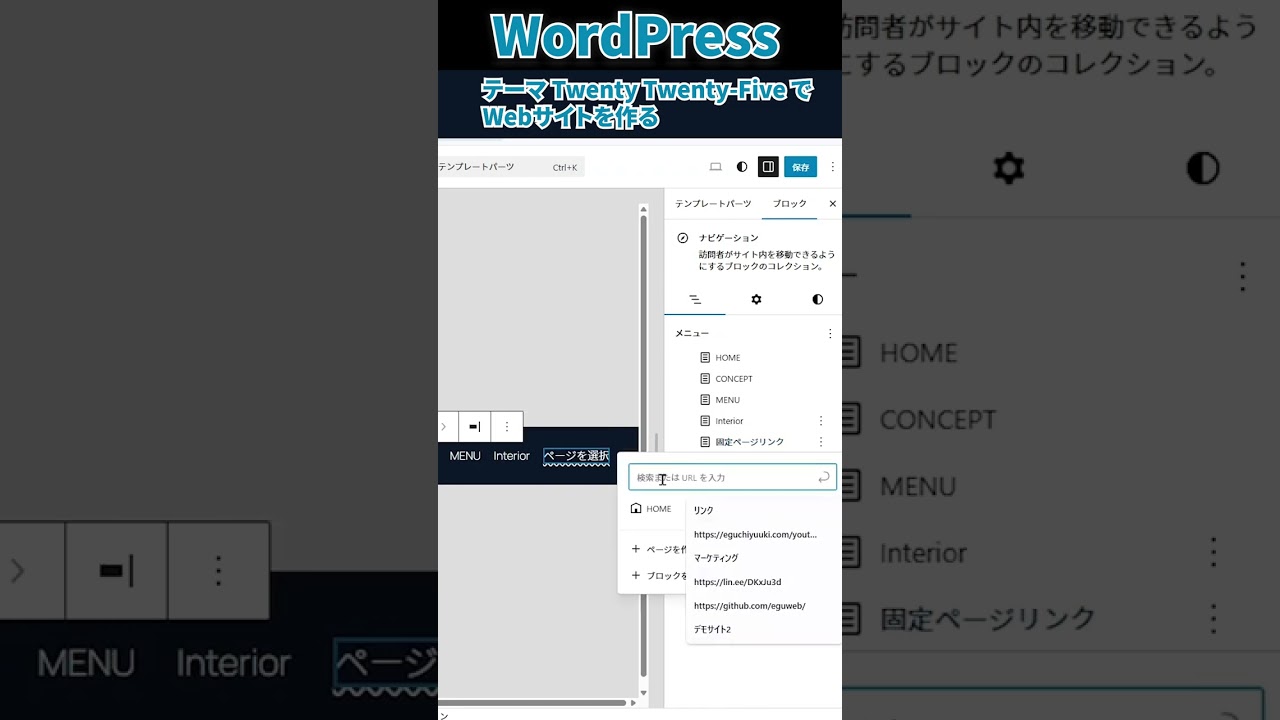1280x720 pixels.
Task: Open options kebab for 固定ページリンク item
Action: [x=821, y=442]
